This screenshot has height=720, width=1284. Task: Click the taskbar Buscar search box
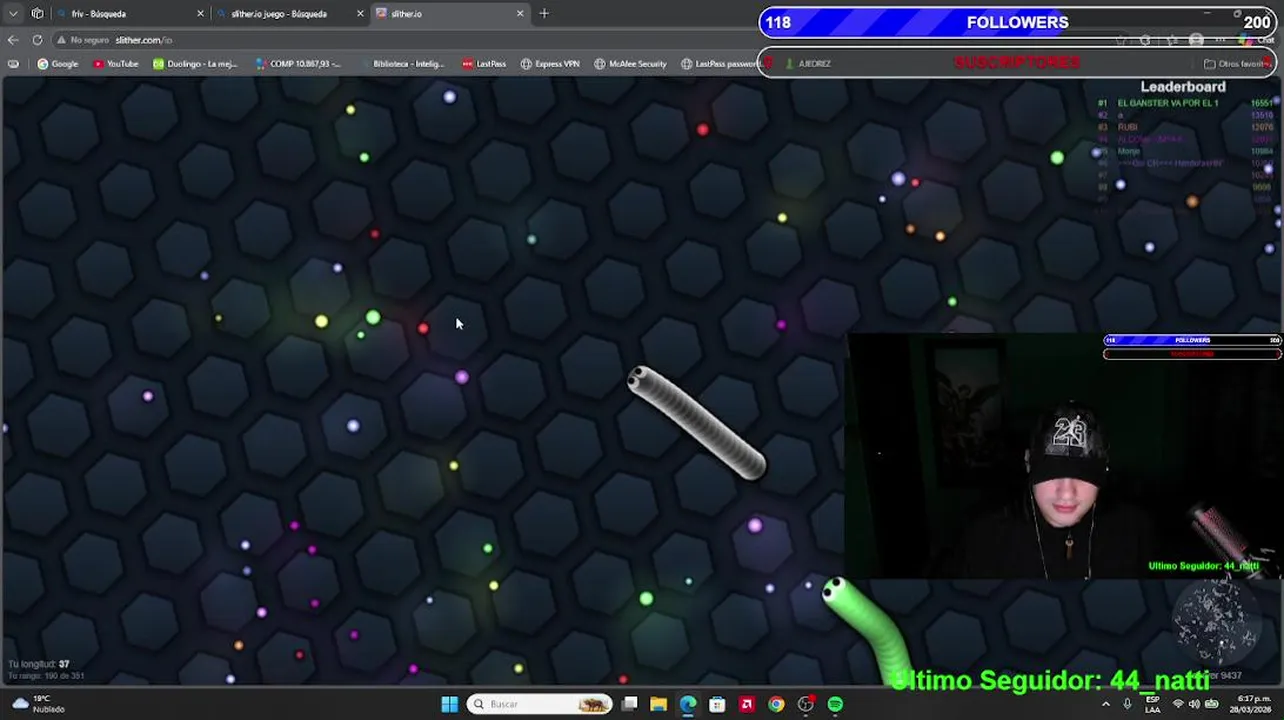pyautogui.click(x=540, y=704)
